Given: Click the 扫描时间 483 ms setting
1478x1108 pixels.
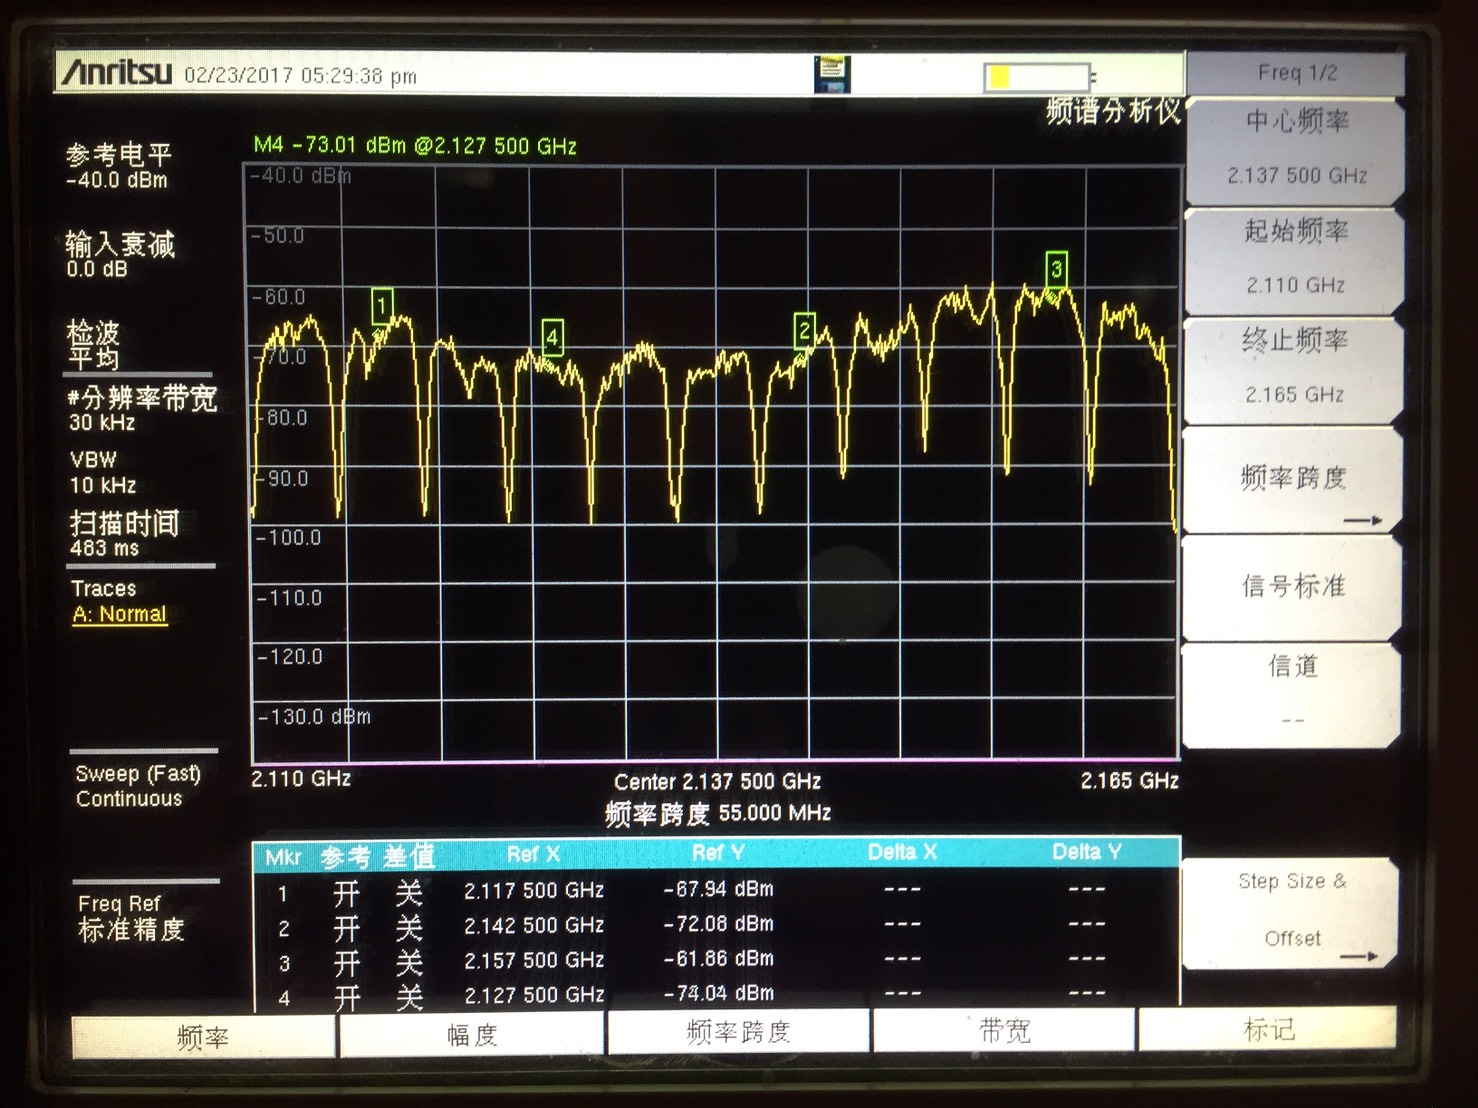Looking at the screenshot, I should [124, 534].
